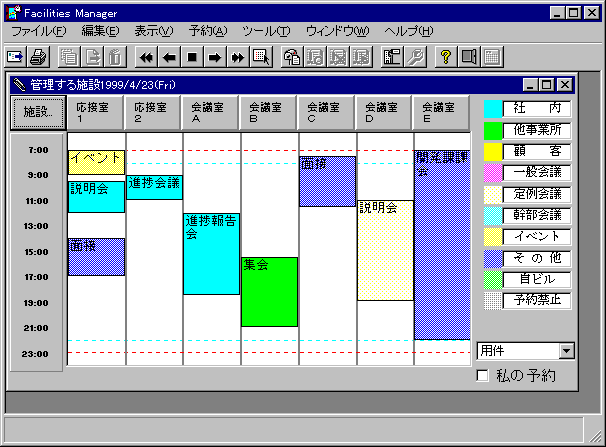This screenshot has width=606, height=447.
Task: Click the grayed trash can toolbar icon
Action: coord(115,57)
